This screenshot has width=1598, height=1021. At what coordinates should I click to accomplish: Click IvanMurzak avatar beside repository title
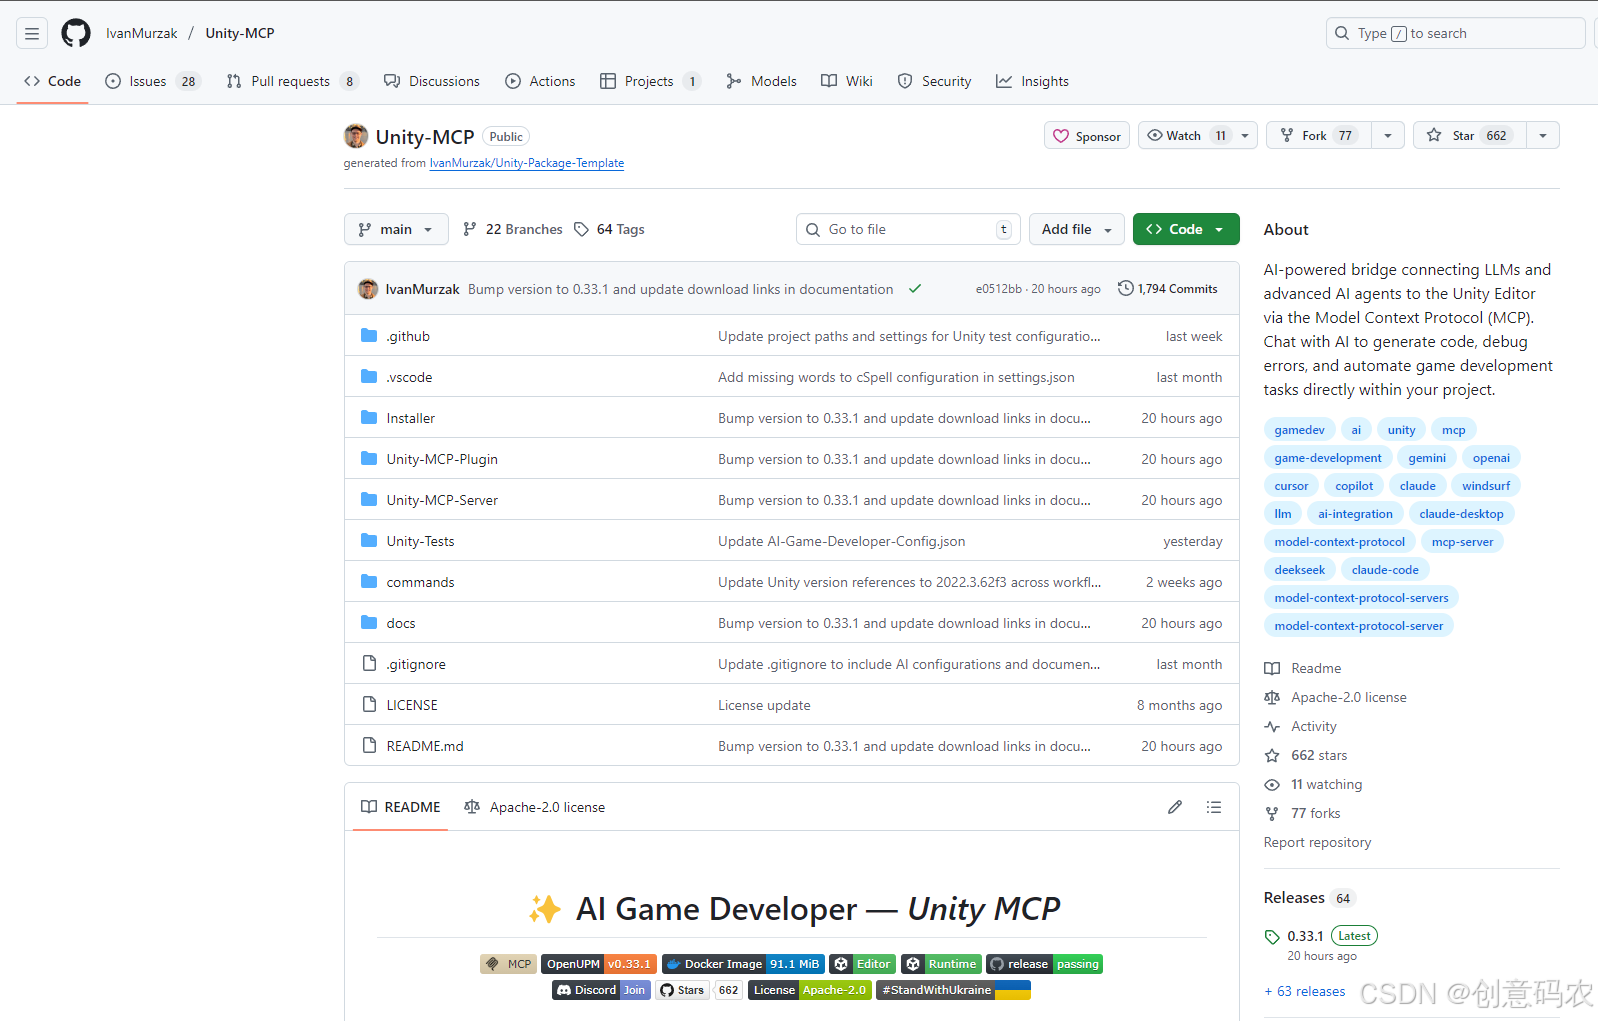coord(356,136)
